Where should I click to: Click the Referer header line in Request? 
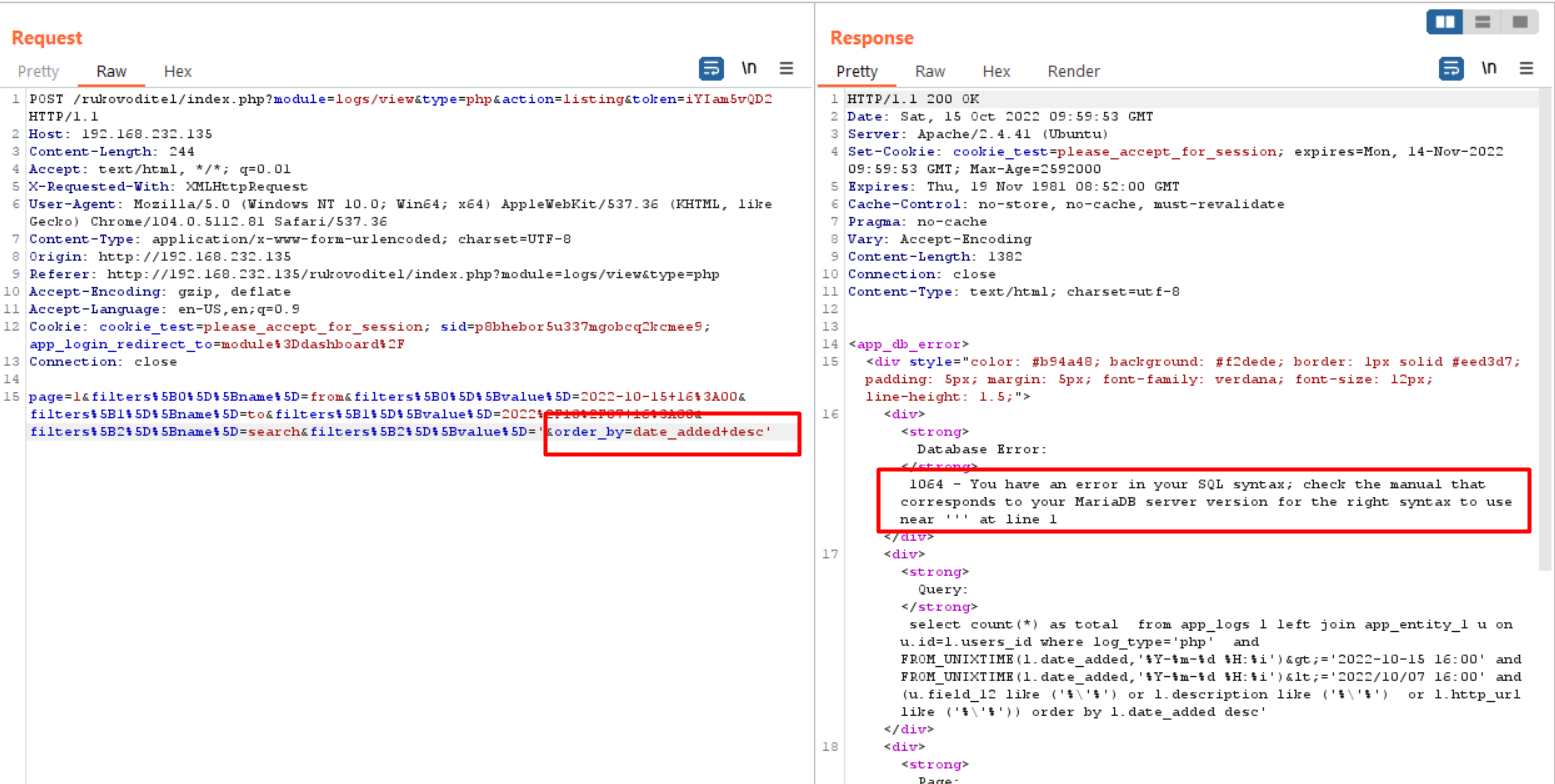pos(374,274)
